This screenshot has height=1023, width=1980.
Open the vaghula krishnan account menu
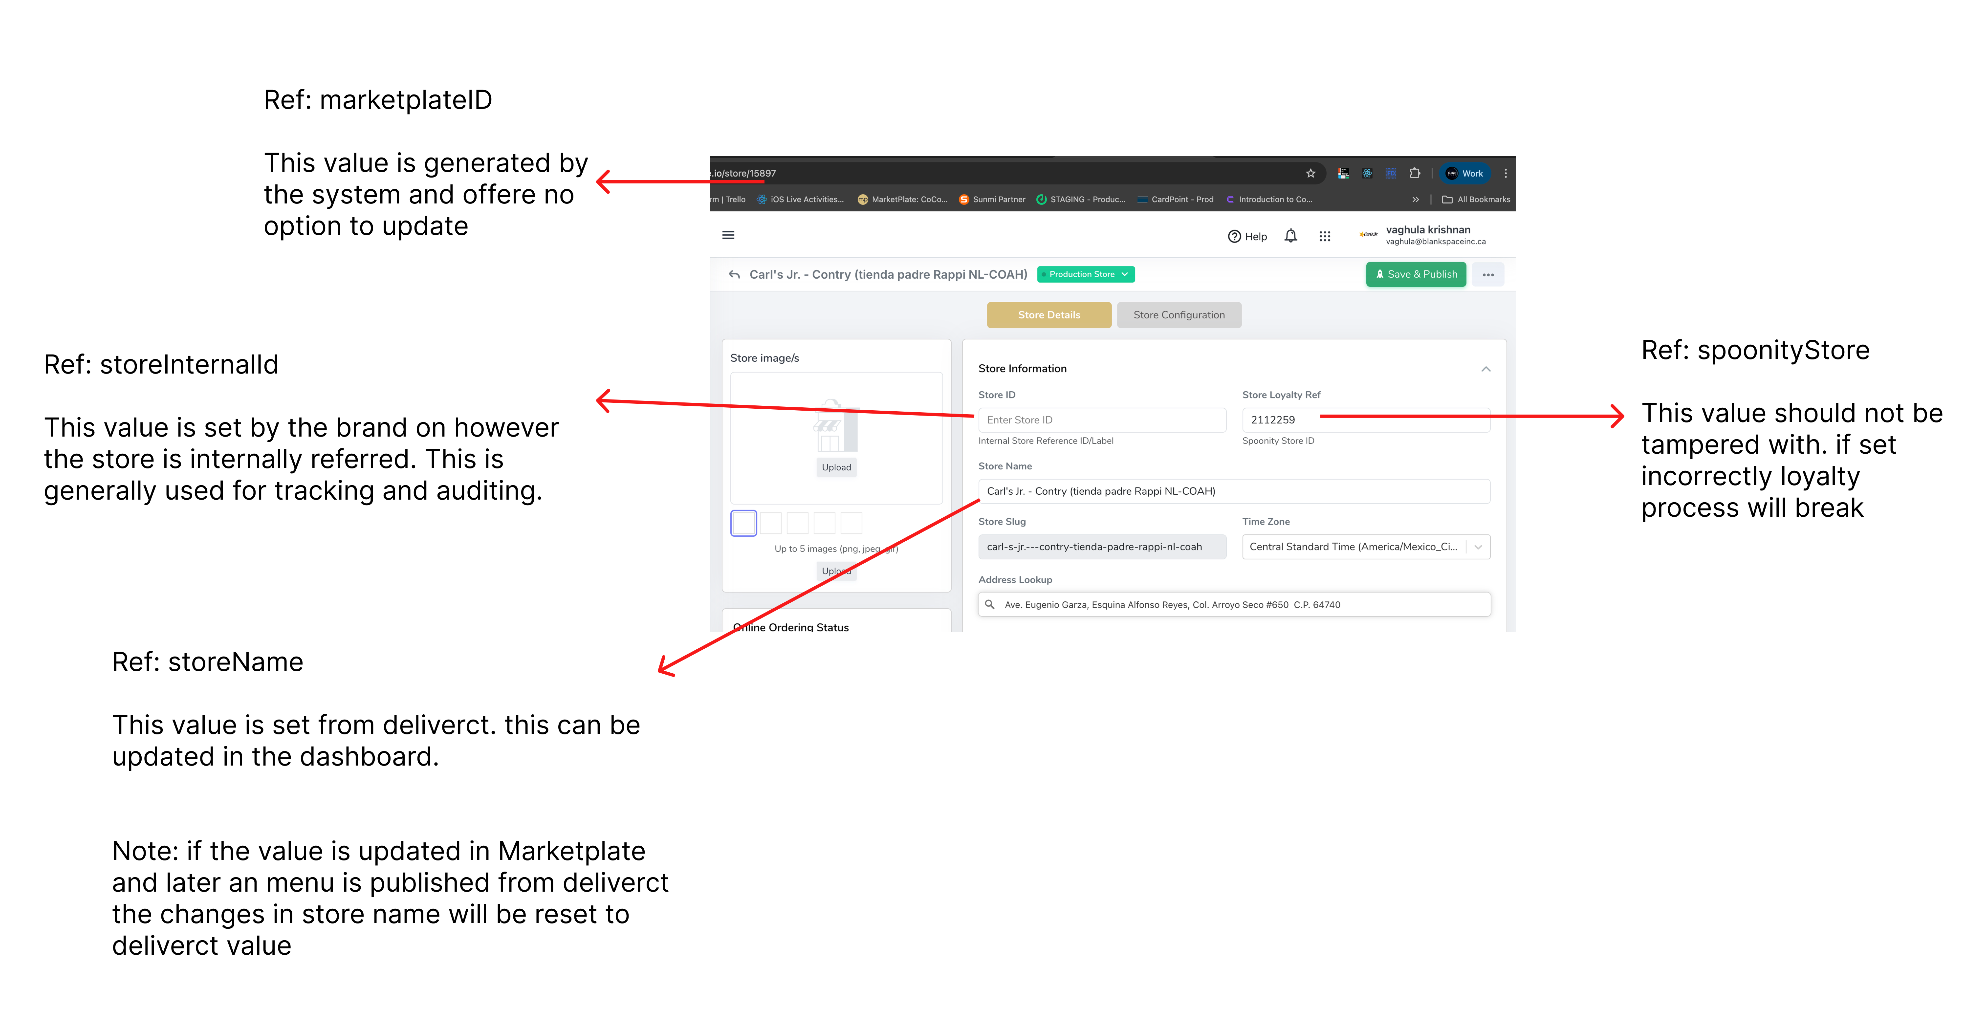point(1423,235)
